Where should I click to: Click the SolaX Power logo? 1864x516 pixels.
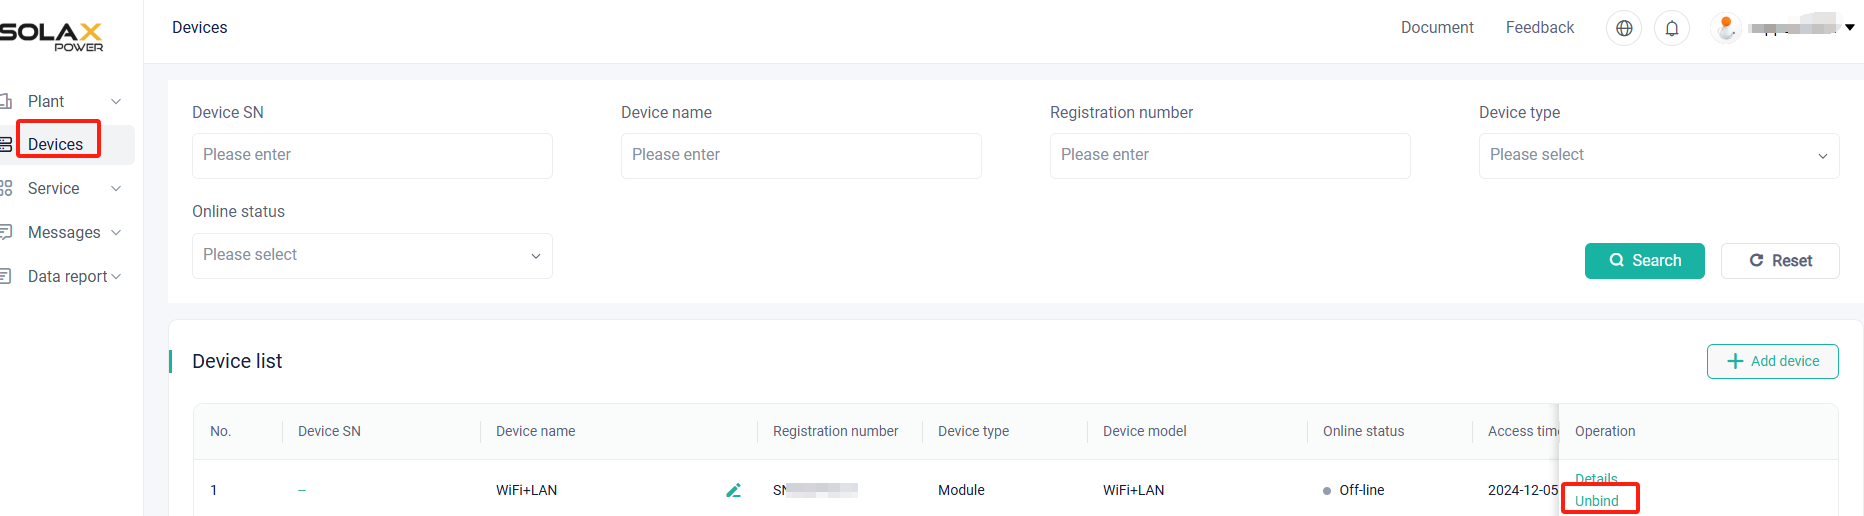[51, 36]
